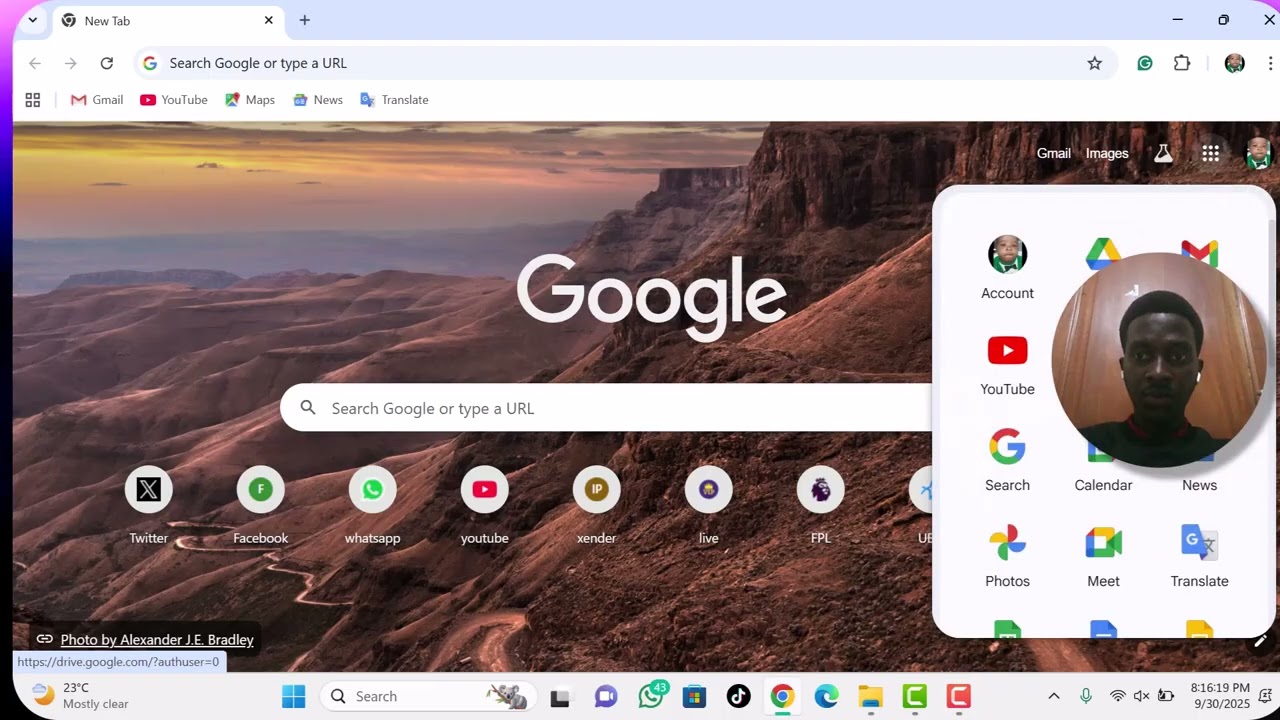
Task: Show hidden system tray icons
Action: pyautogui.click(x=1053, y=696)
